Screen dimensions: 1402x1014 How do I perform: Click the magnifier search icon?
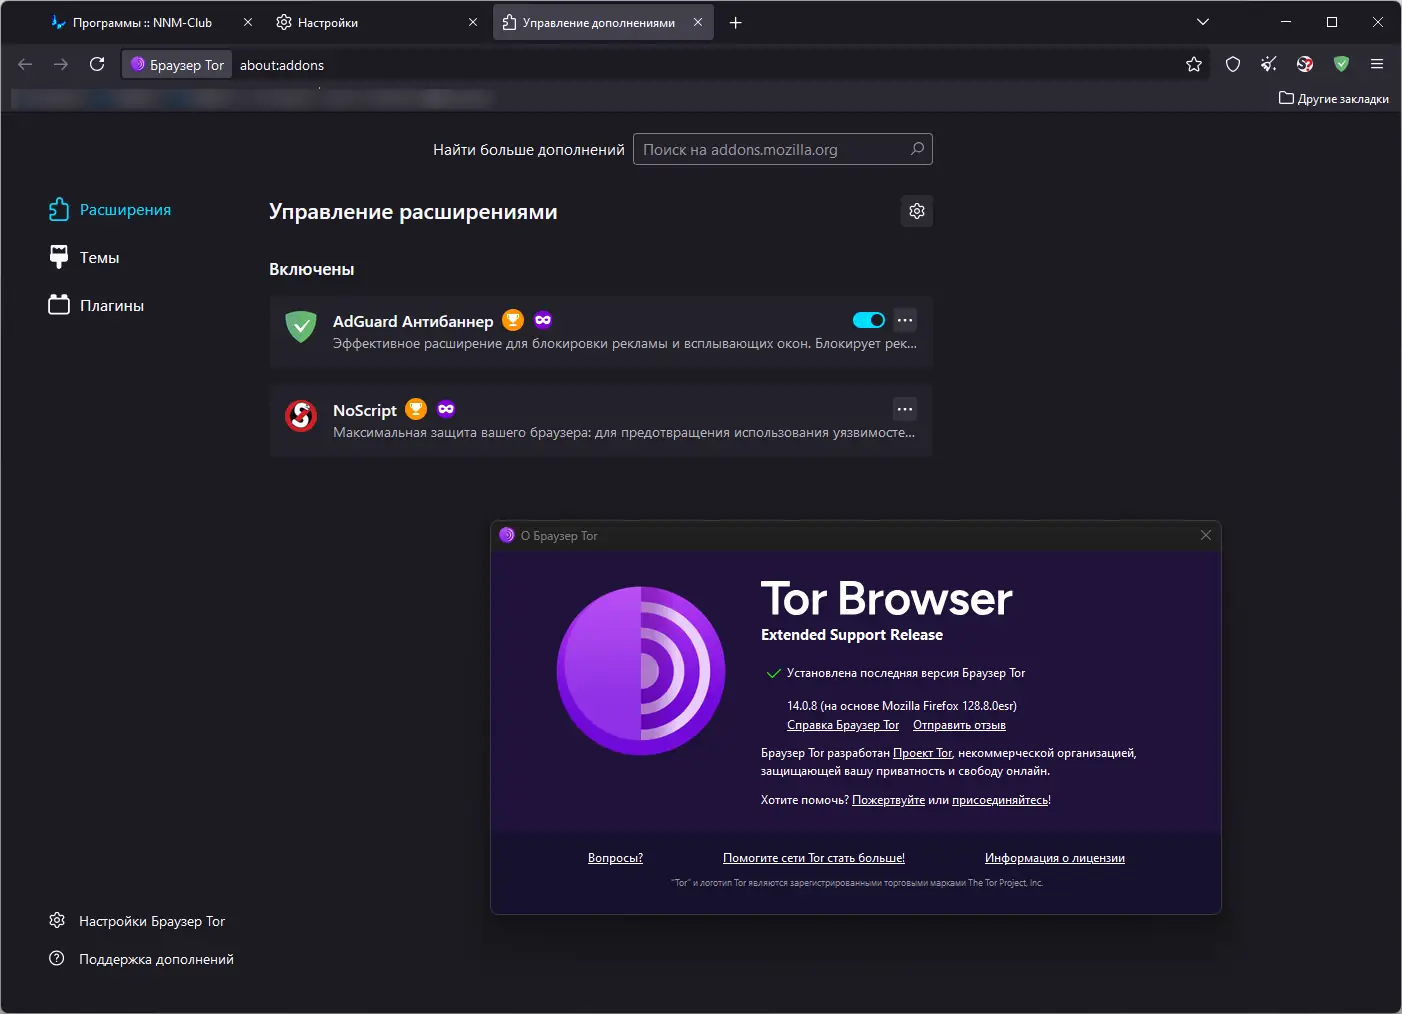(917, 149)
